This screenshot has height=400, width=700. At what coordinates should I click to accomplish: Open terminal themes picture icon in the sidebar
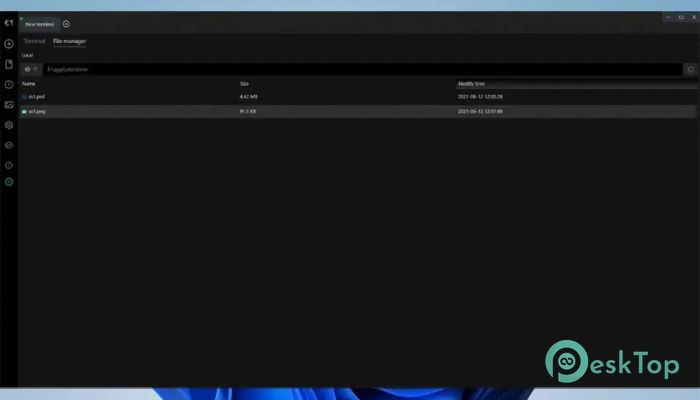click(8, 105)
